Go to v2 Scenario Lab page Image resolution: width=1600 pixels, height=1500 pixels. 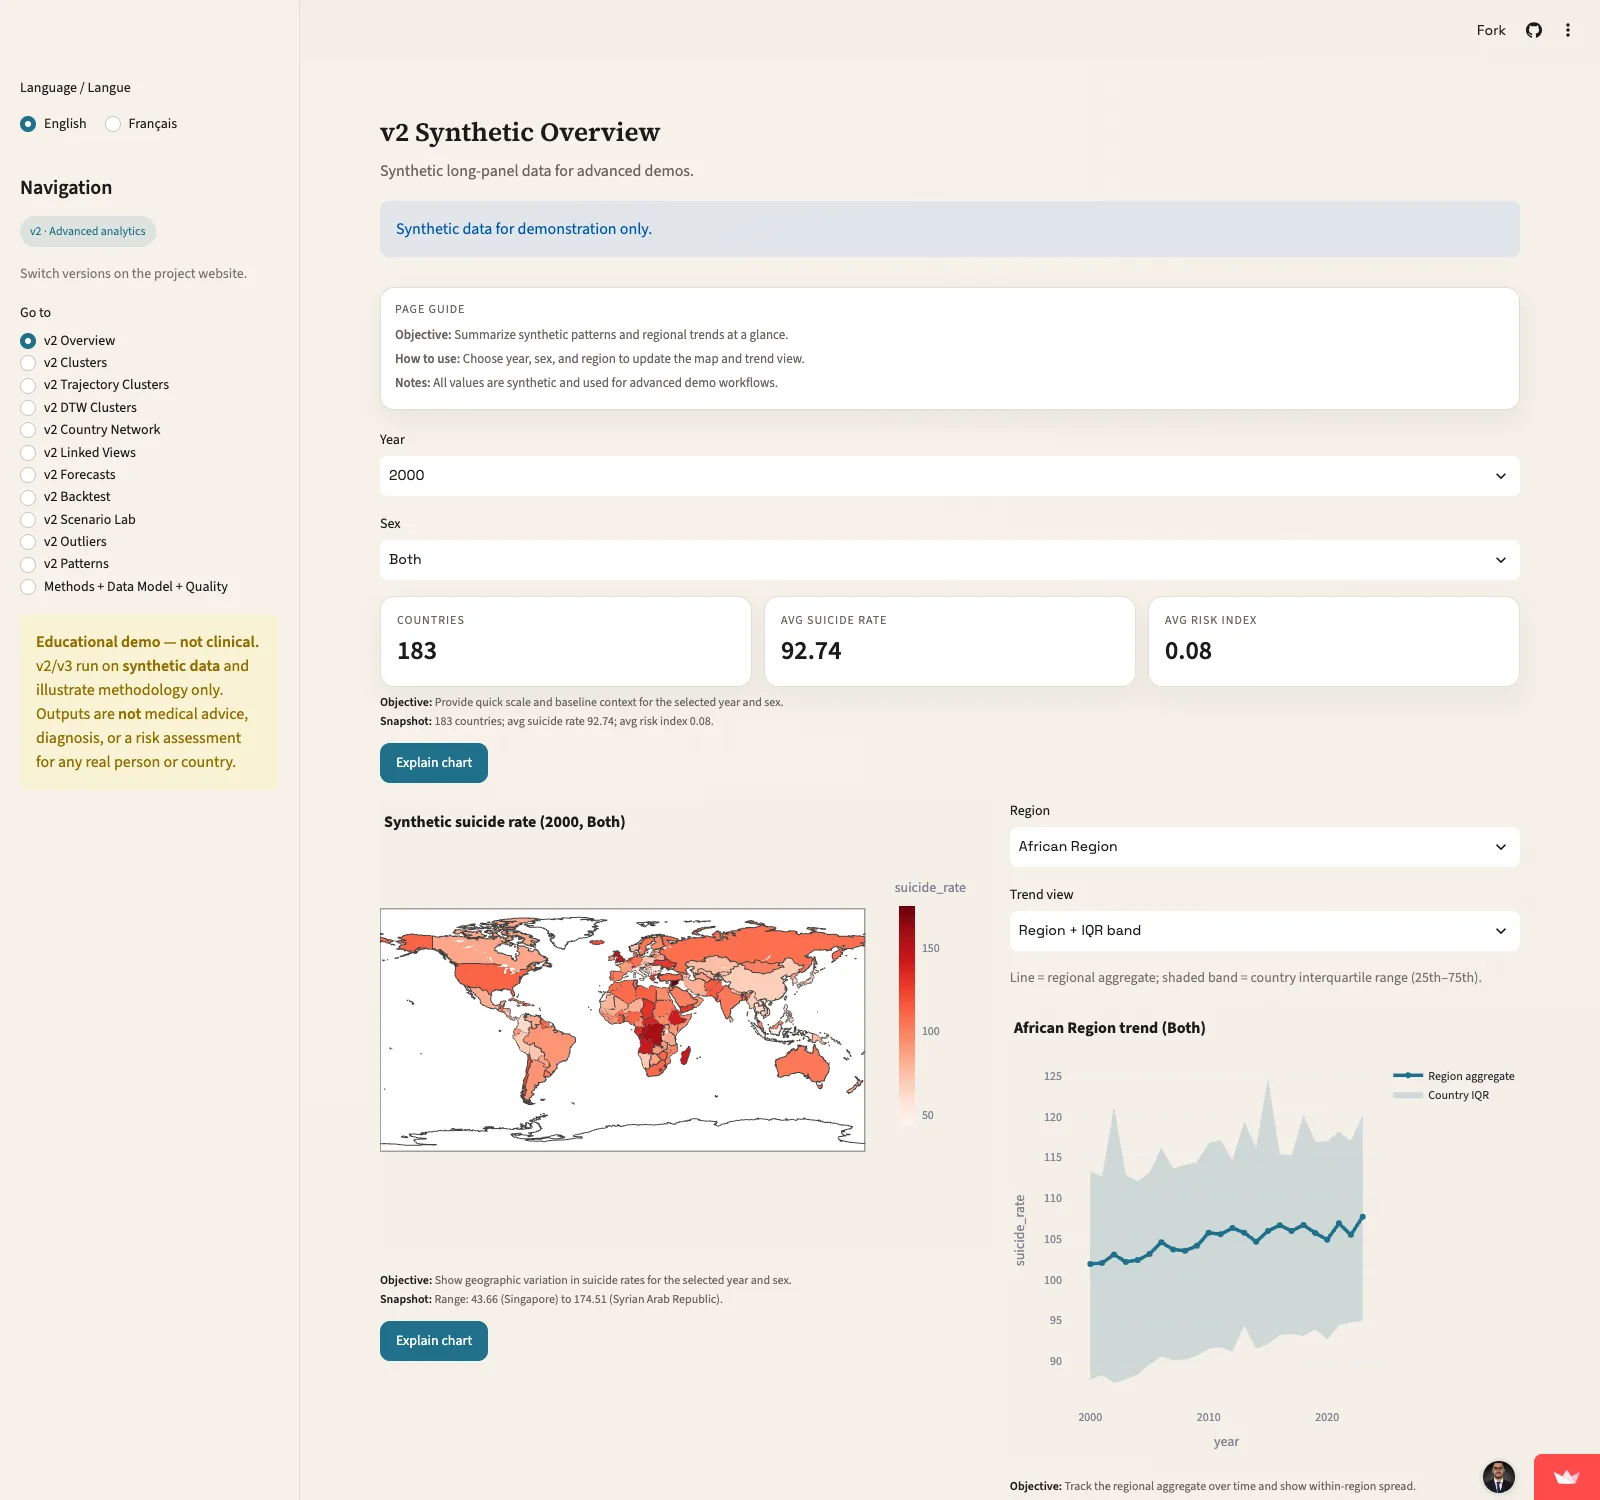pyautogui.click(x=78, y=520)
